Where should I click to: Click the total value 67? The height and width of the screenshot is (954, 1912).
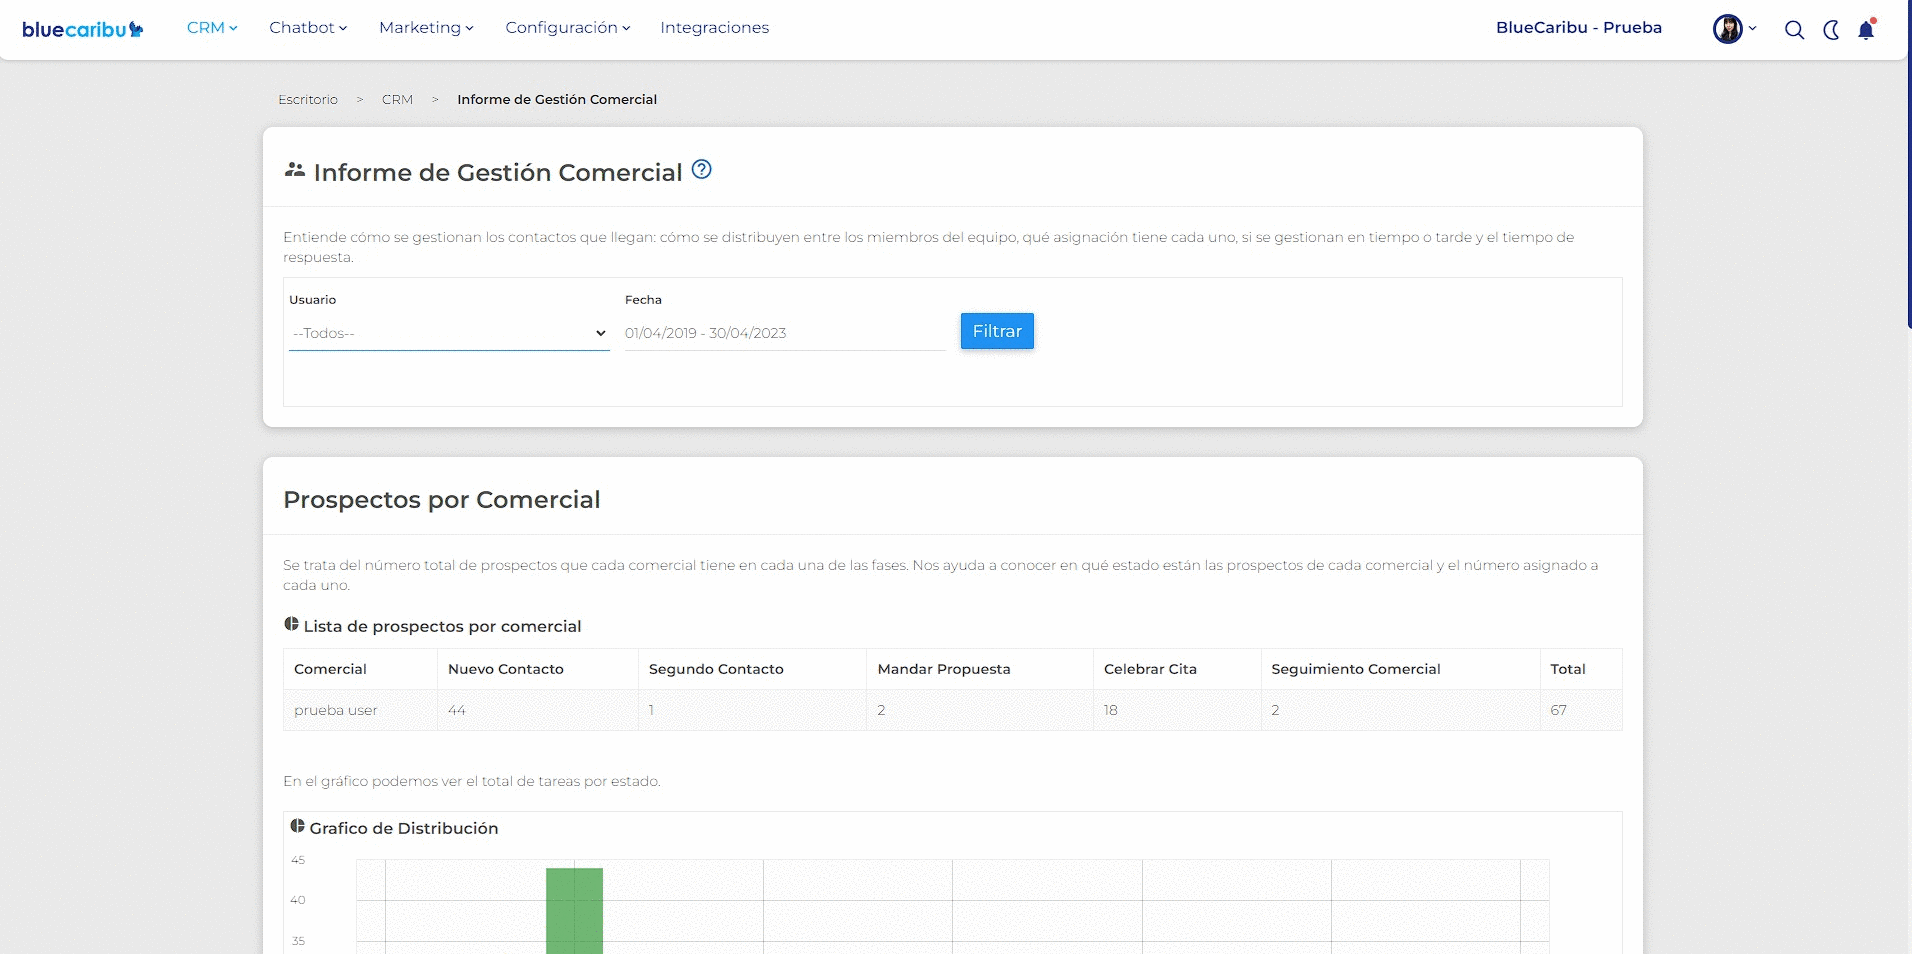1559,710
